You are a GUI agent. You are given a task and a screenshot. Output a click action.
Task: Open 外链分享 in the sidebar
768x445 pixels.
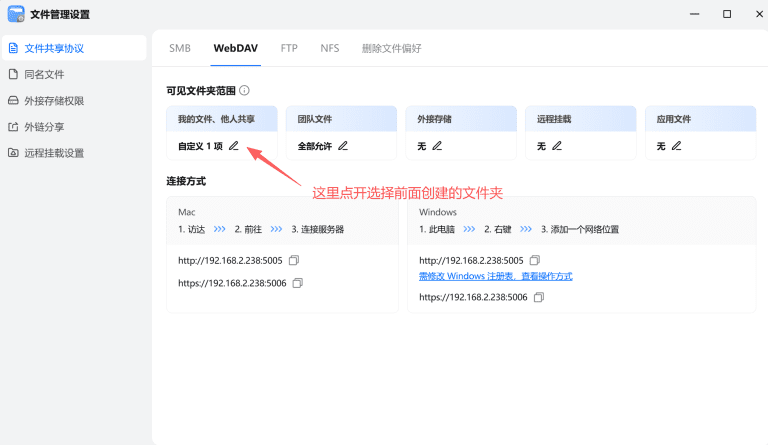tap(74, 127)
